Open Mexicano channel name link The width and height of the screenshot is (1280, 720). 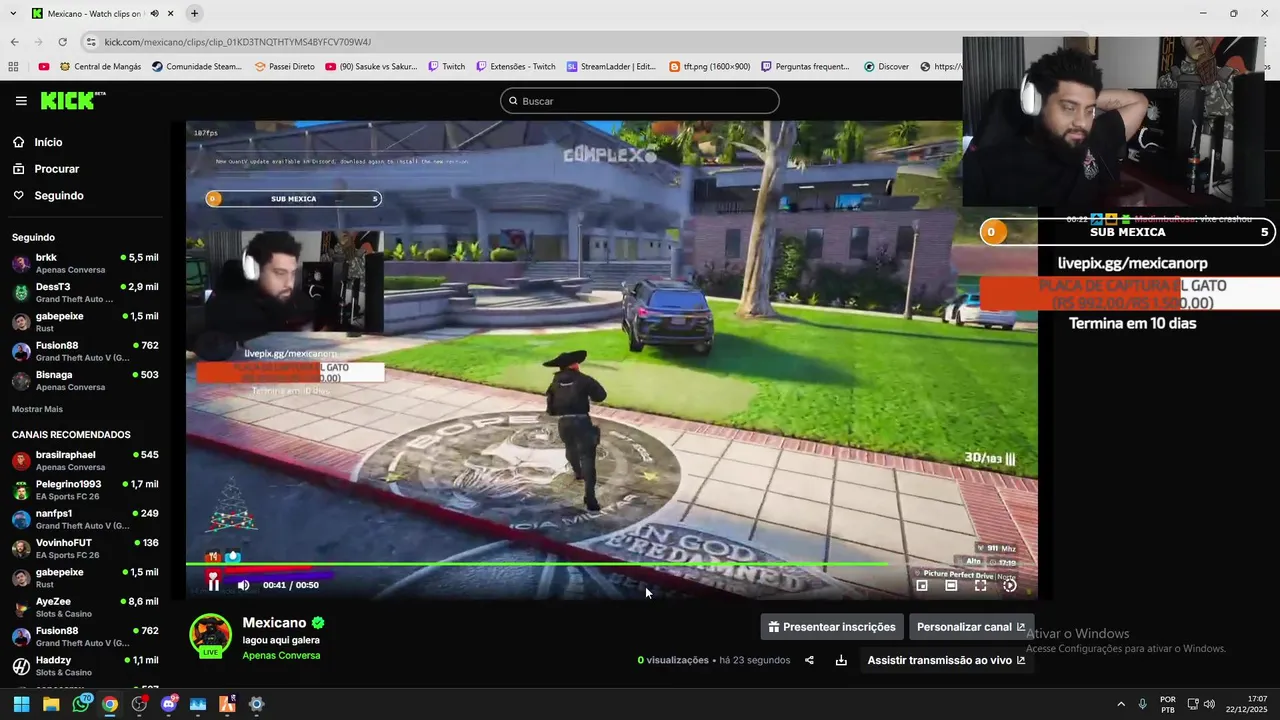274,623
